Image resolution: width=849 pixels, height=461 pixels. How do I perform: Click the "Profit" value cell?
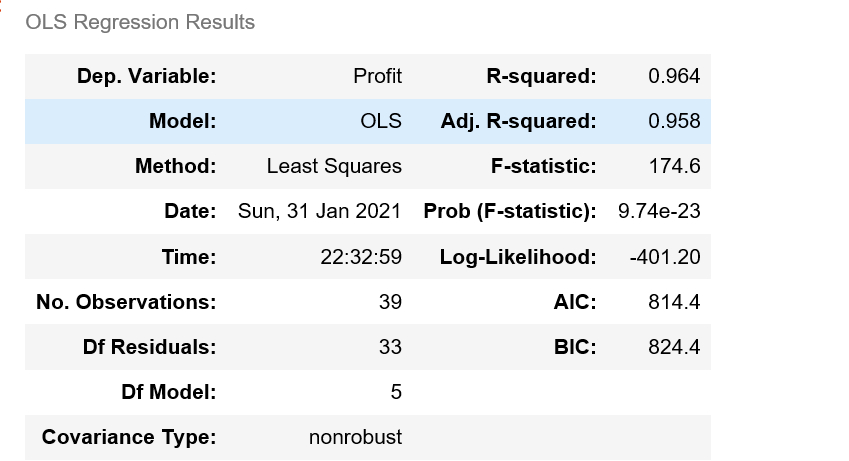tap(377, 76)
